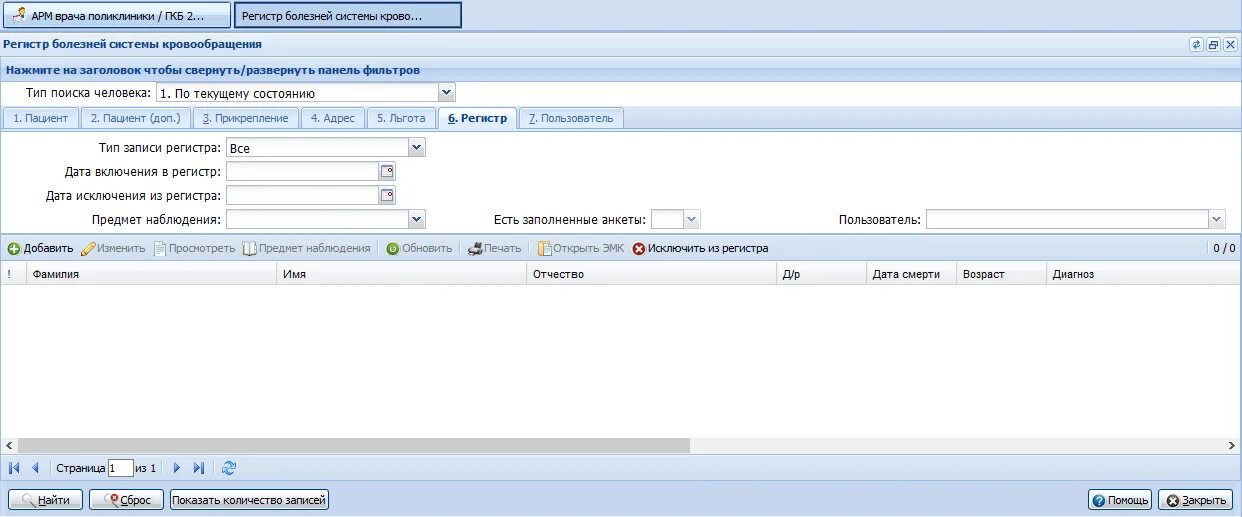Close the Регистр болезней window
Screen dimensions: 1242x517
1230,45
